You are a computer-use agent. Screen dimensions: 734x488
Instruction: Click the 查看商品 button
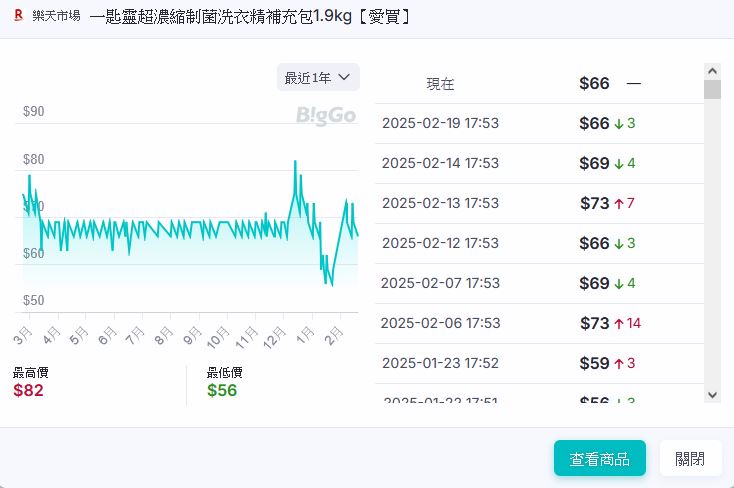coord(599,459)
